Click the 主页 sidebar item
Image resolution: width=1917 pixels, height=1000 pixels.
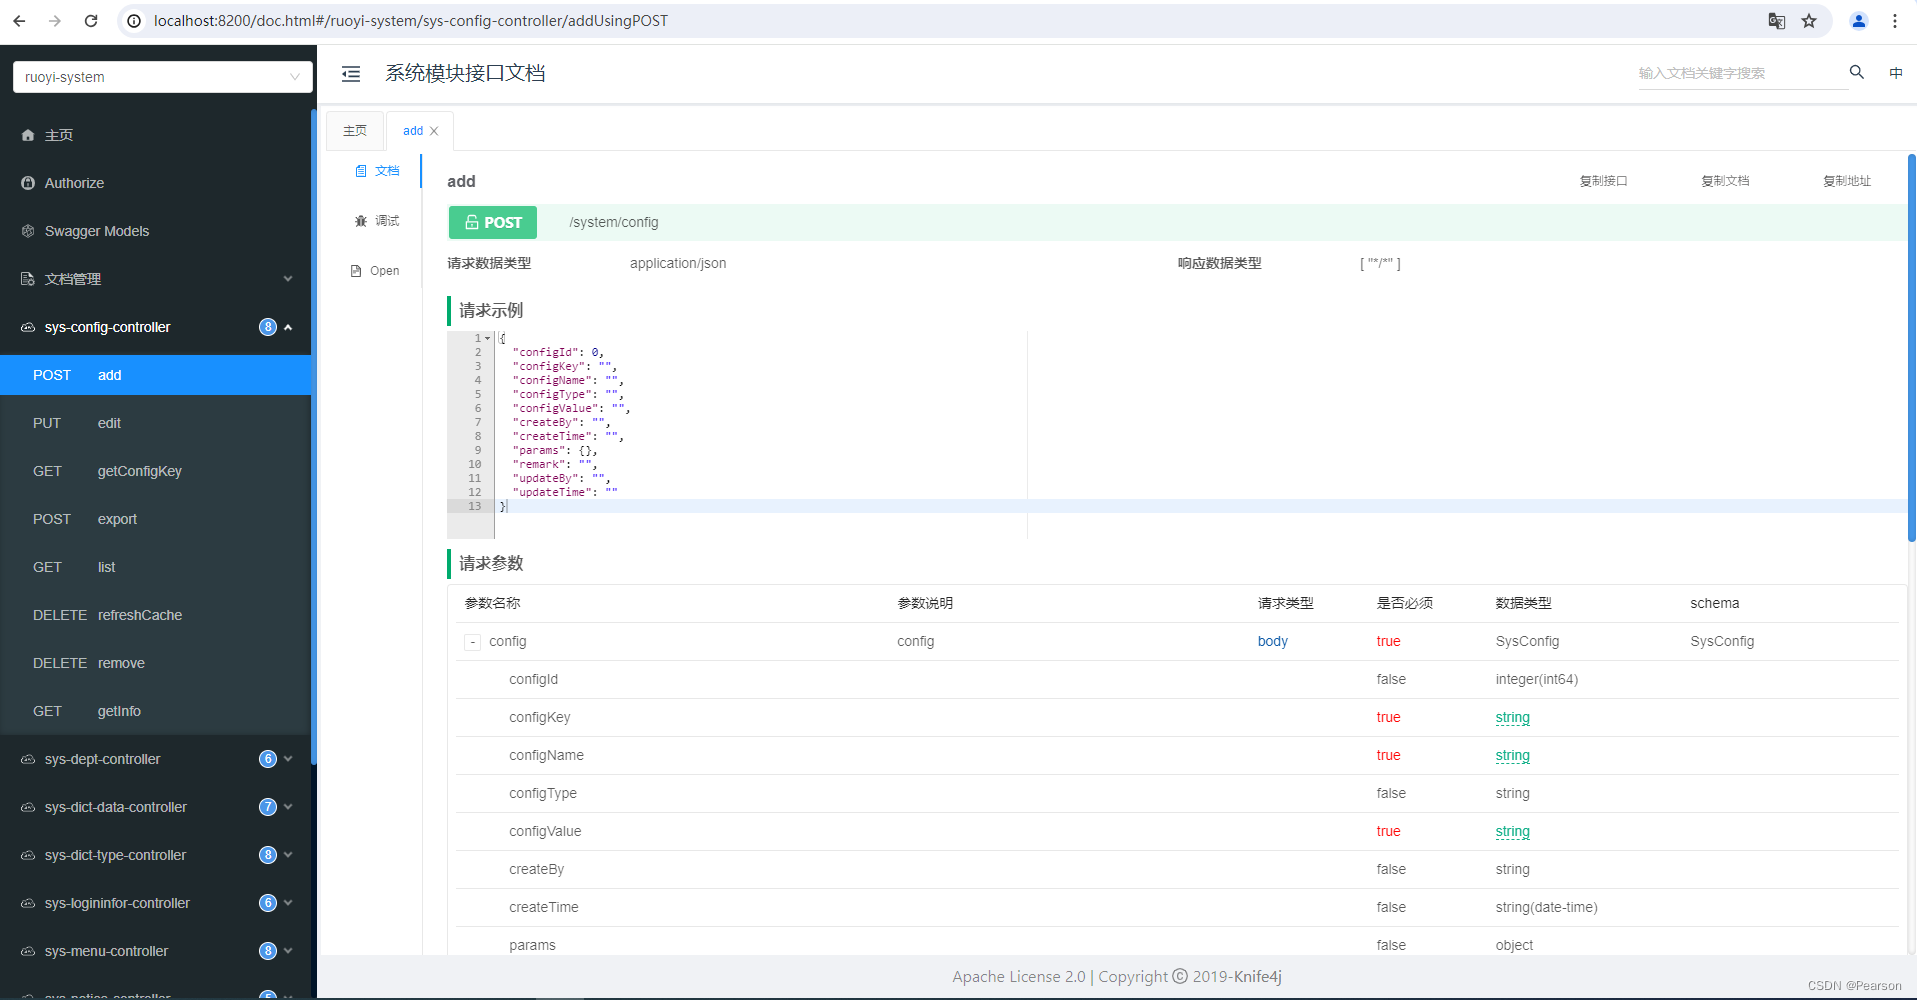coord(156,135)
